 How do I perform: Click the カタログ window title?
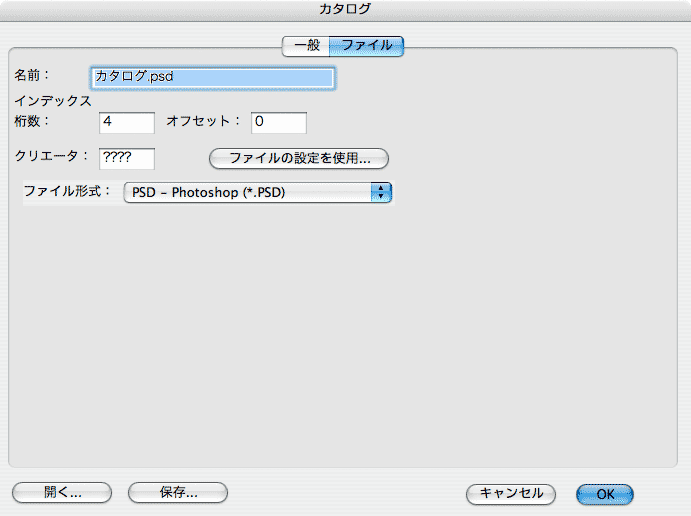[x=345, y=9]
